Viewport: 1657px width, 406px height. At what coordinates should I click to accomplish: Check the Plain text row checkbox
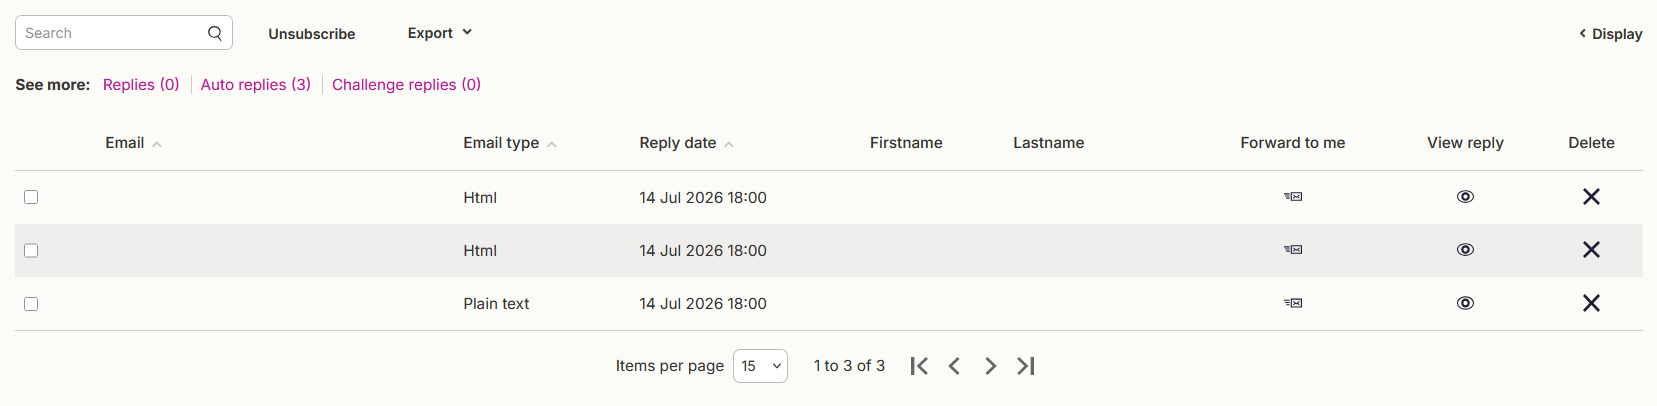[31, 304]
